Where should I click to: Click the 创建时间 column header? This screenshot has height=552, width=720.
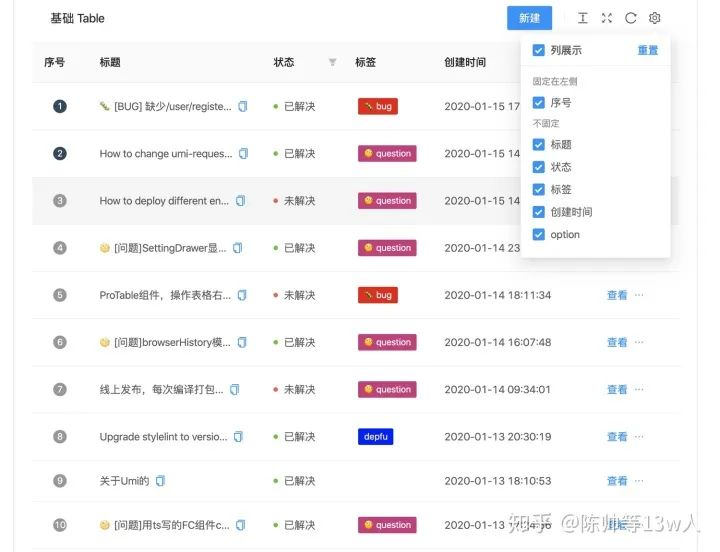click(x=465, y=62)
